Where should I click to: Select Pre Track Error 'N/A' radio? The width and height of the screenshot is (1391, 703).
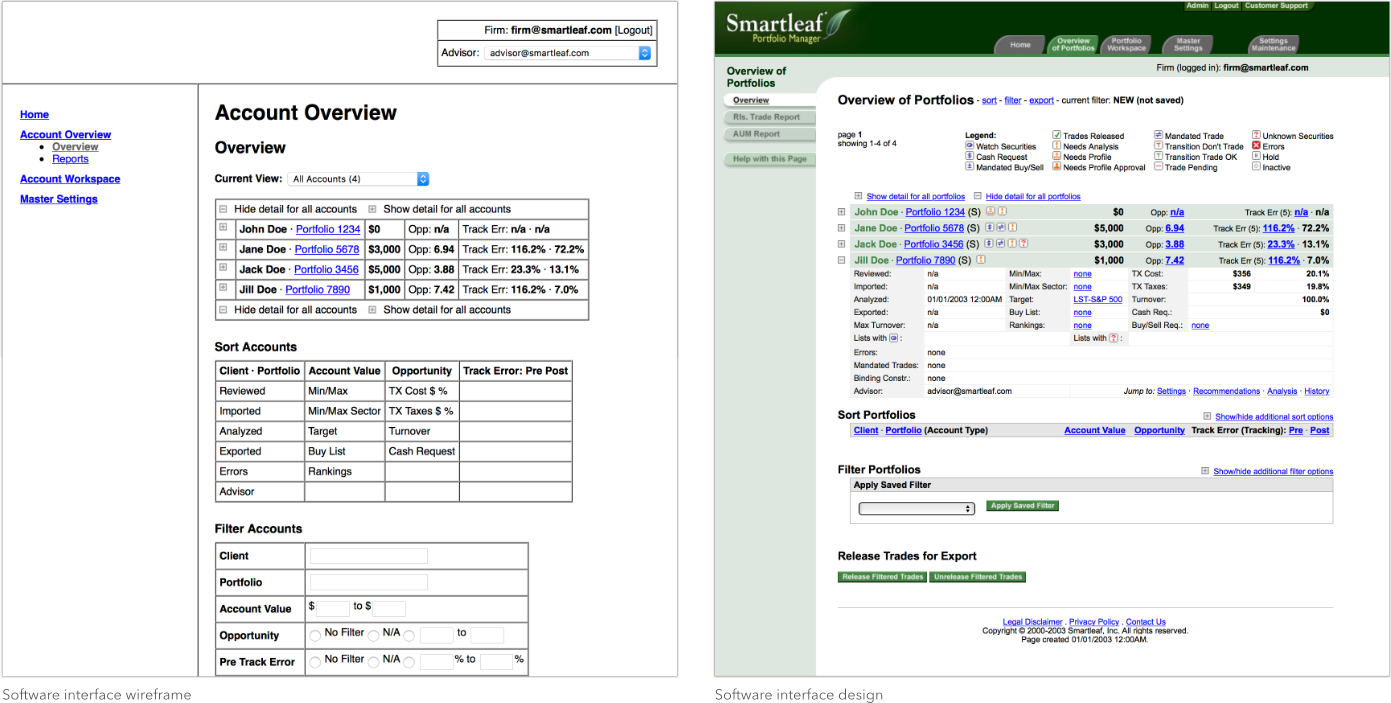coord(373,662)
